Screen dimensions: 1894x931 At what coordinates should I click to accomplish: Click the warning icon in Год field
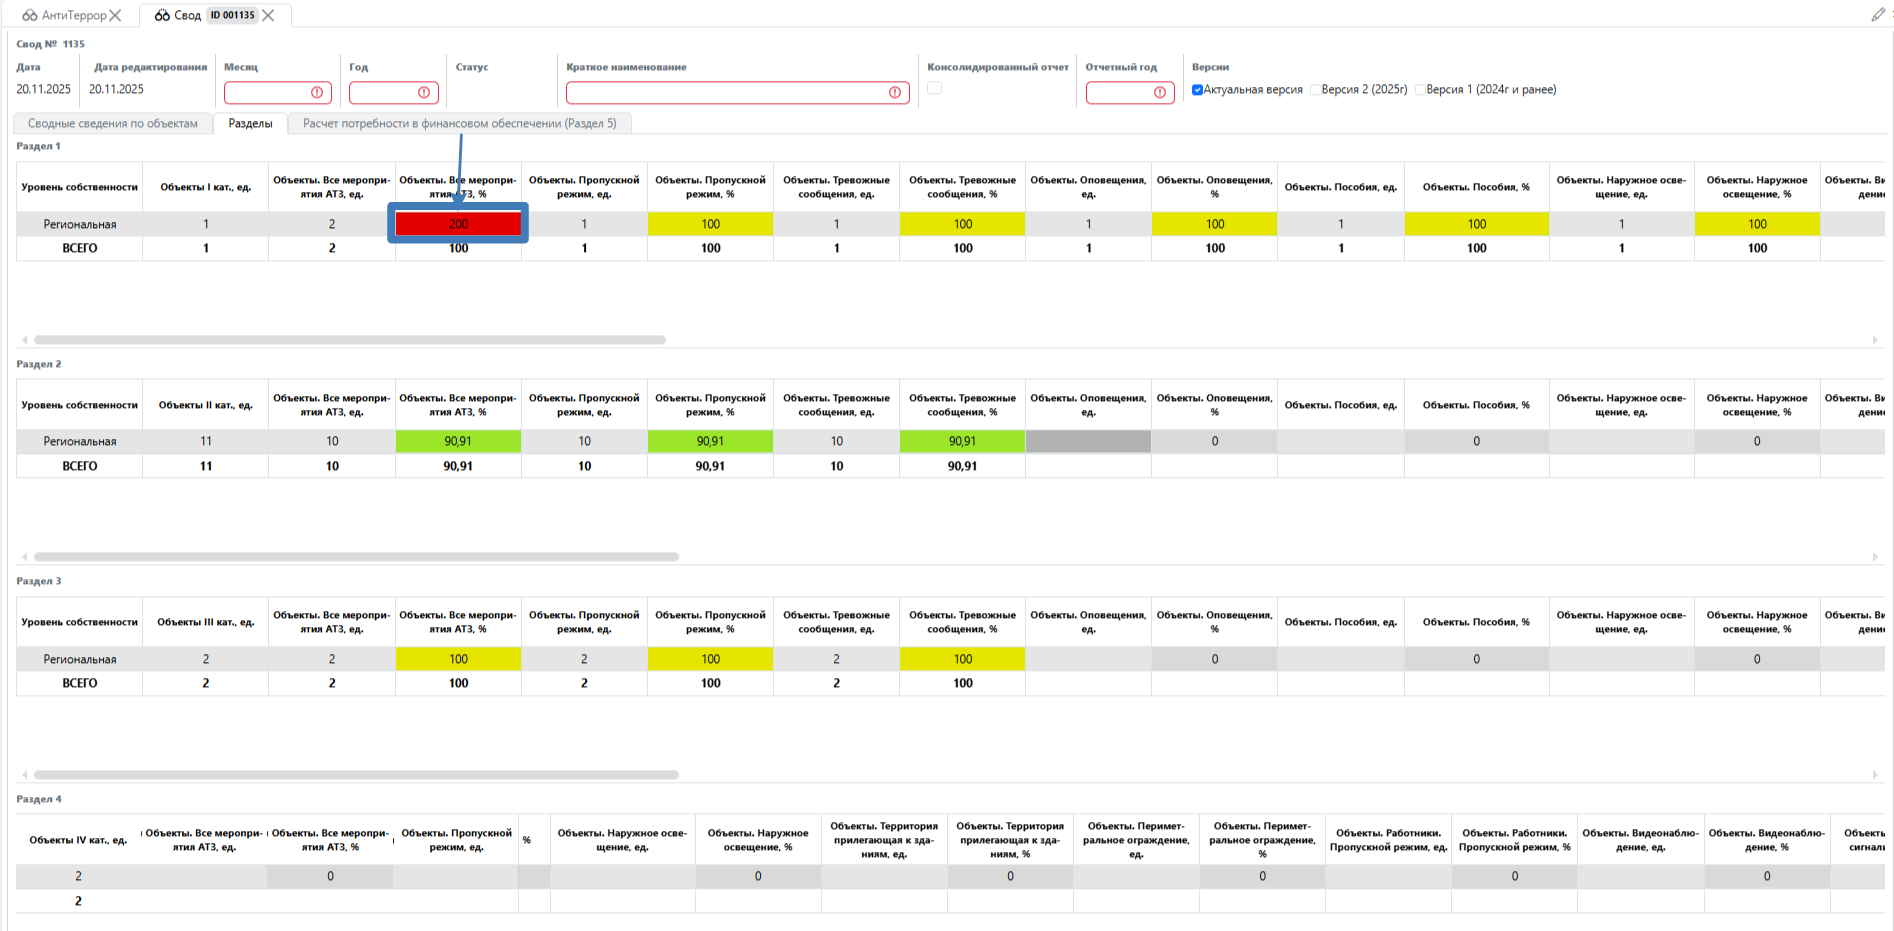[424, 93]
